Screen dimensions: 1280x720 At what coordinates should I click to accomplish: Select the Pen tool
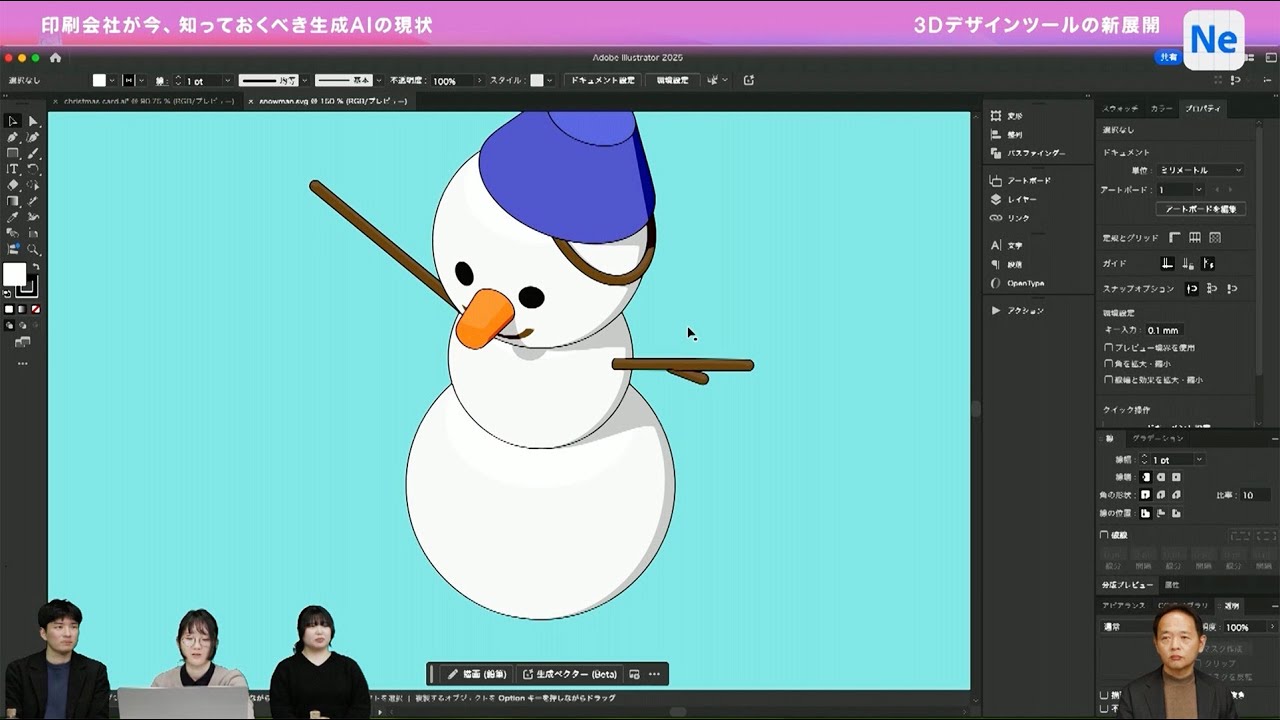pos(13,137)
